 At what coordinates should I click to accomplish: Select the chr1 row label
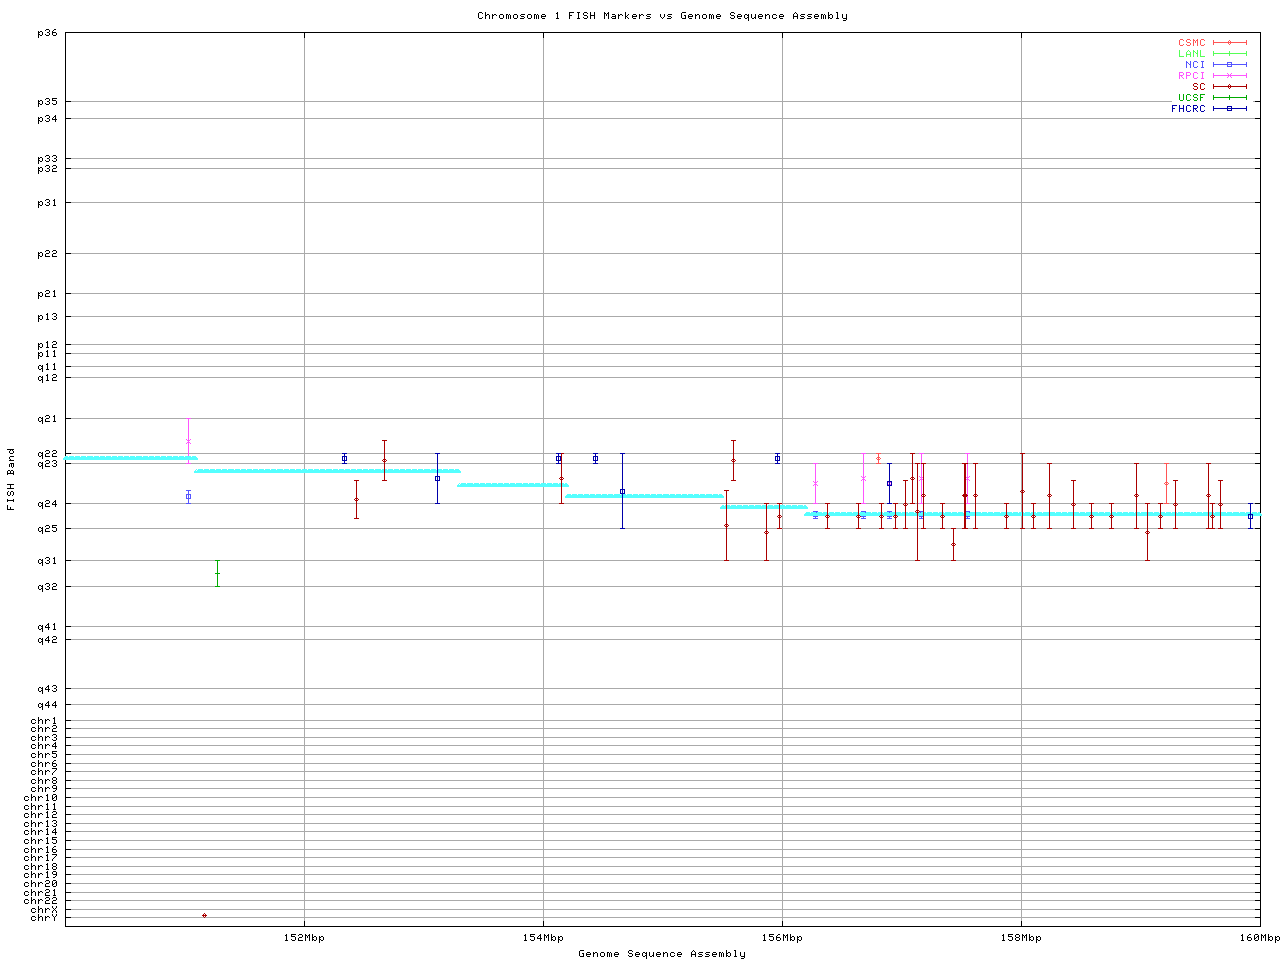43,721
